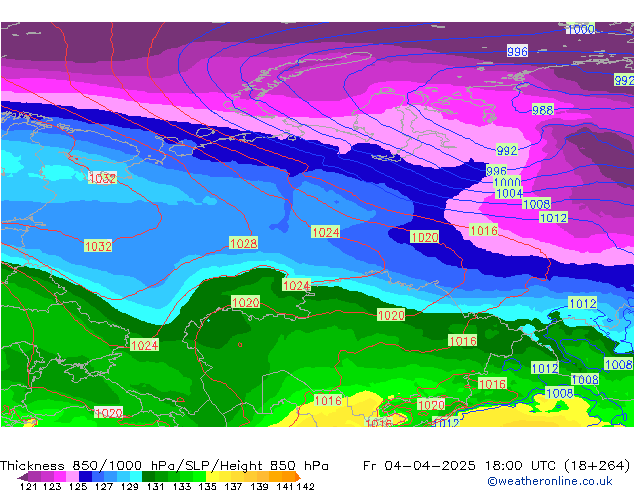Image resolution: width=634 pixels, height=490 pixels.
Task: Click the cyan legend swatch after 129
Action: click(136, 477)
